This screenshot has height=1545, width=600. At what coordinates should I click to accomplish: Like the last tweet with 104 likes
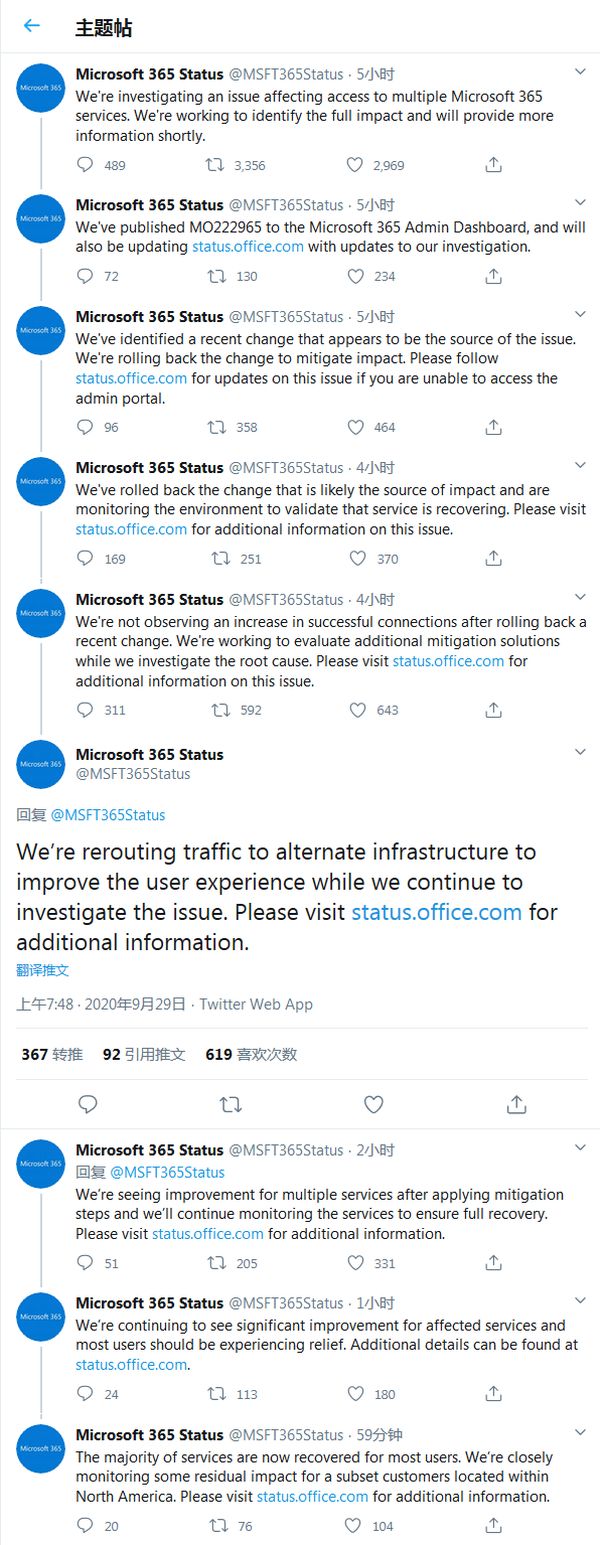click(355, 1526)
